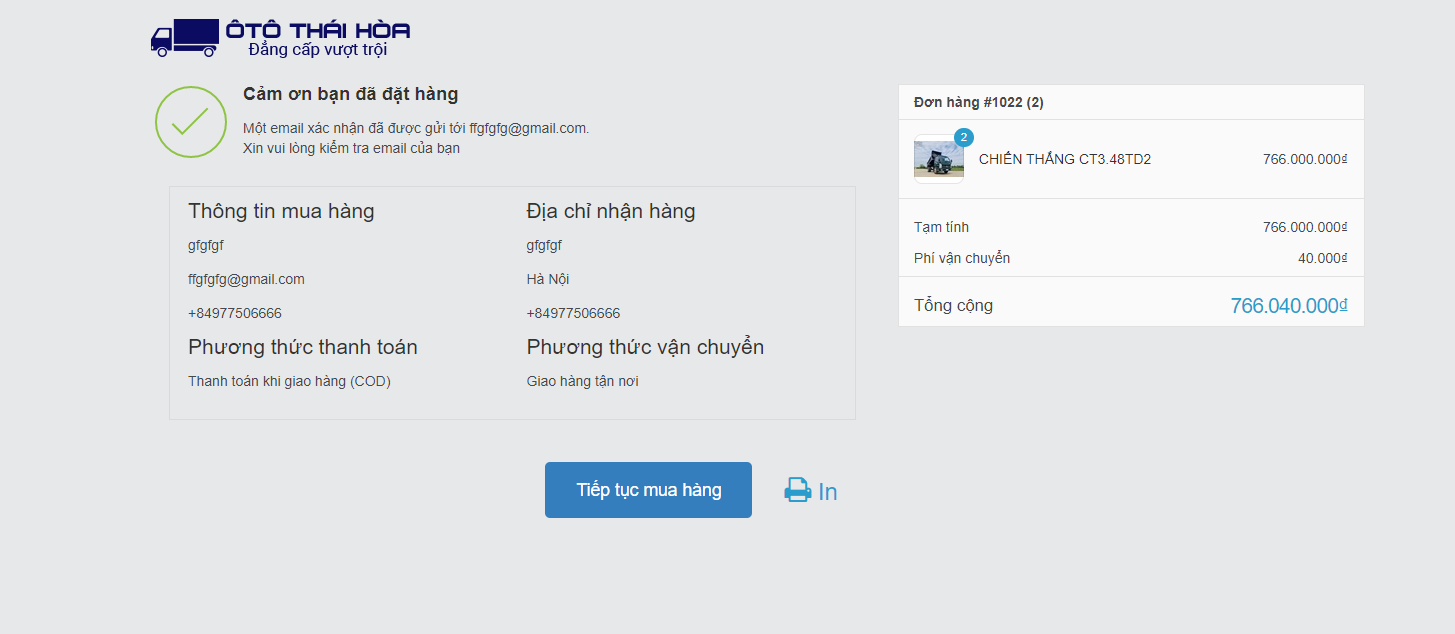Click the "Hà Nội" delivery address text
Viewport: 1455px width, 634px height.
pos(548,279)
